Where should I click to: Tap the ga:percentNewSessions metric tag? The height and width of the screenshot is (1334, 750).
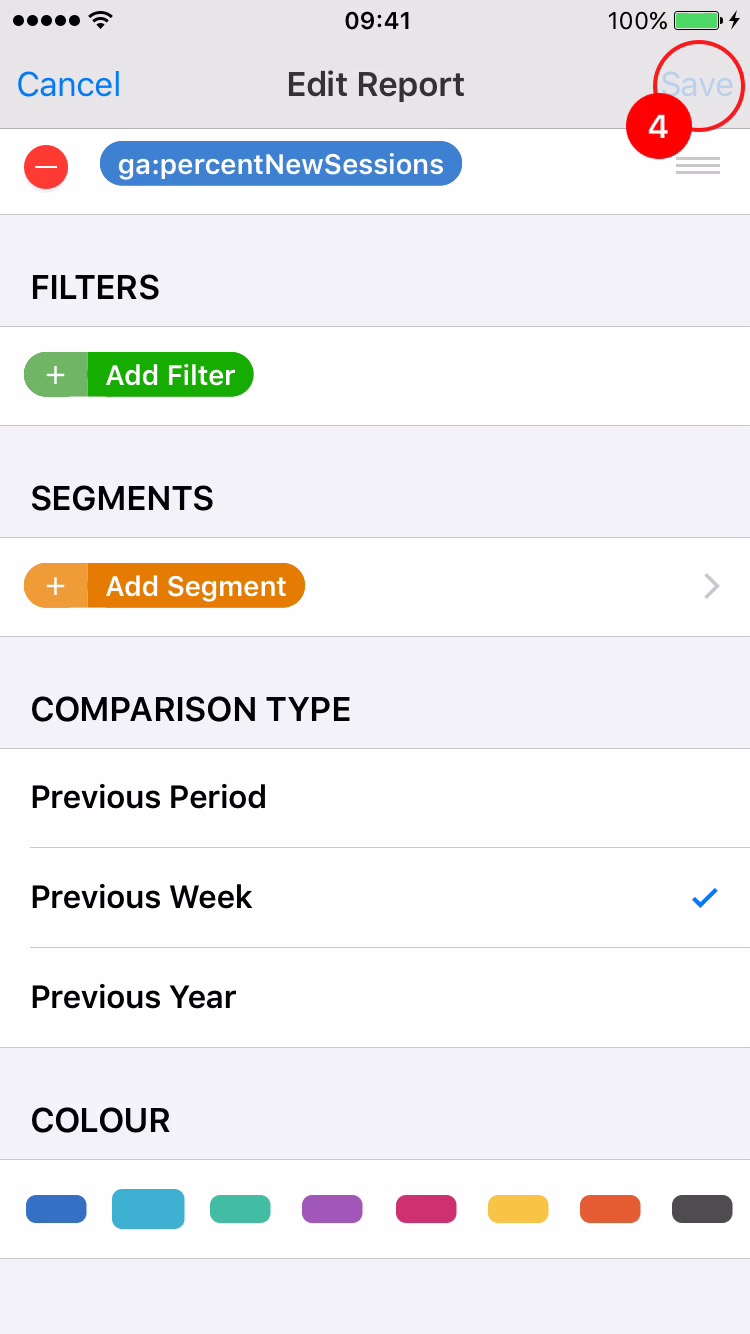tap(281, 164)
